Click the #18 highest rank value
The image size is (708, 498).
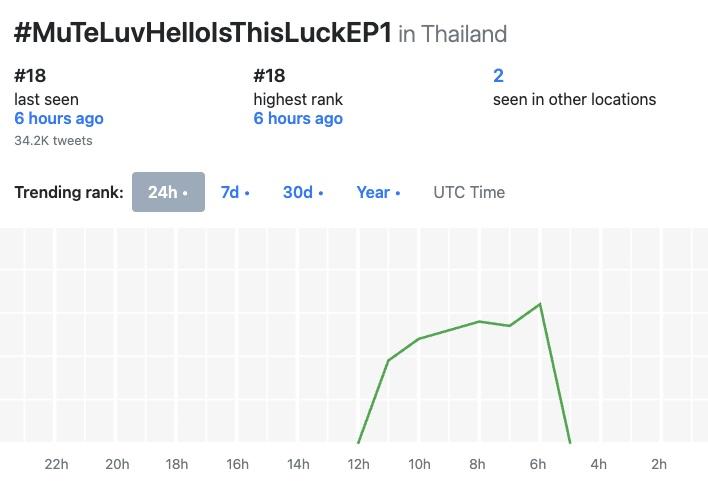tap(269, 75)
